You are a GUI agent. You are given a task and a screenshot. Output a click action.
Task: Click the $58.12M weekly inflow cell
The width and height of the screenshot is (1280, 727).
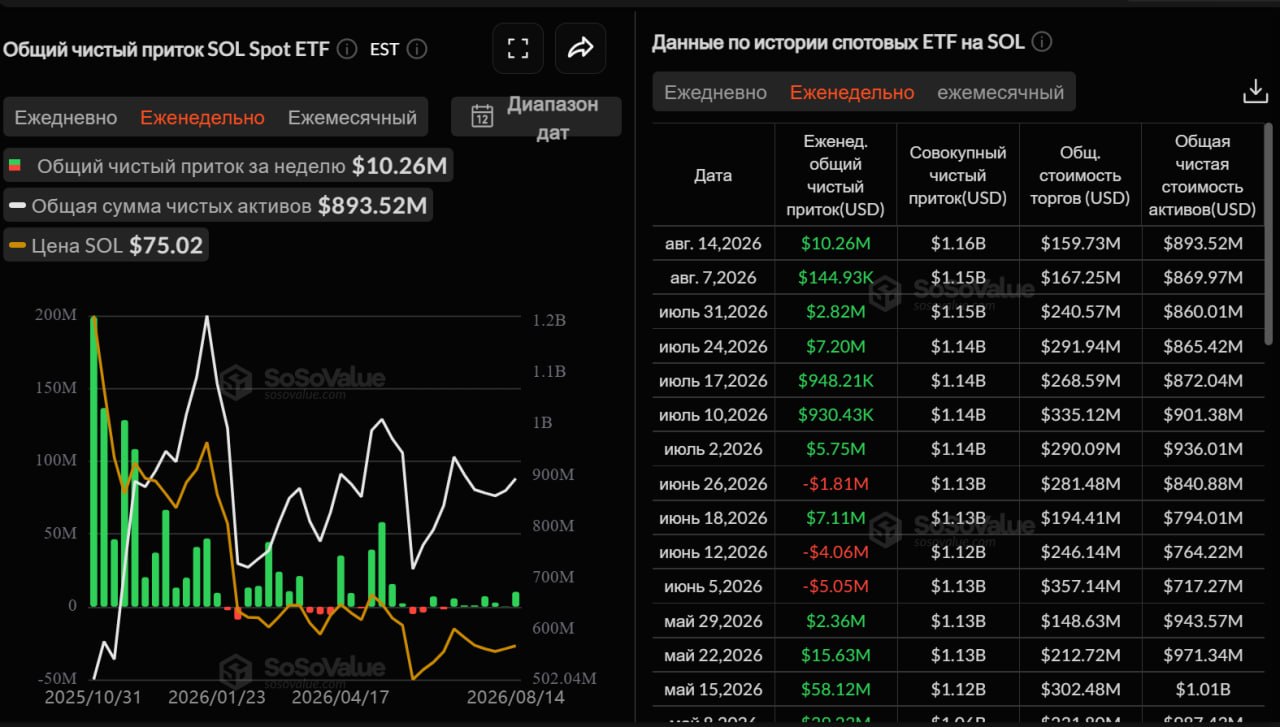click(835, 689)
